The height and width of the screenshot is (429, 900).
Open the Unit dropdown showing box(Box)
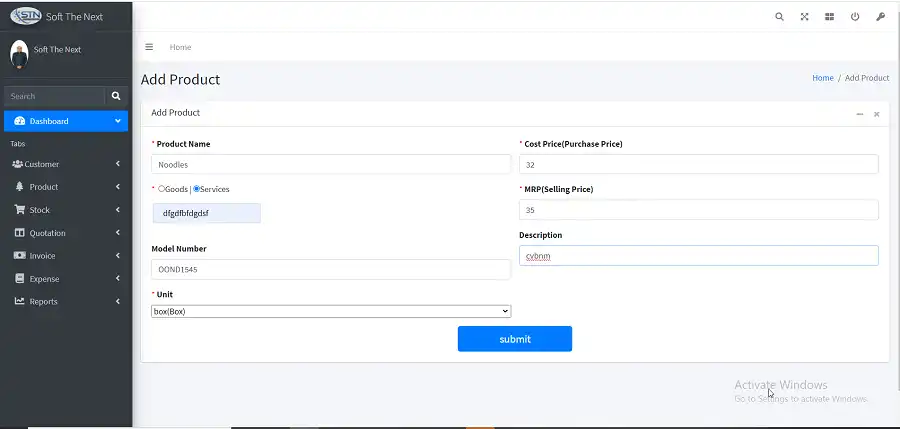[x=331, y=311]
